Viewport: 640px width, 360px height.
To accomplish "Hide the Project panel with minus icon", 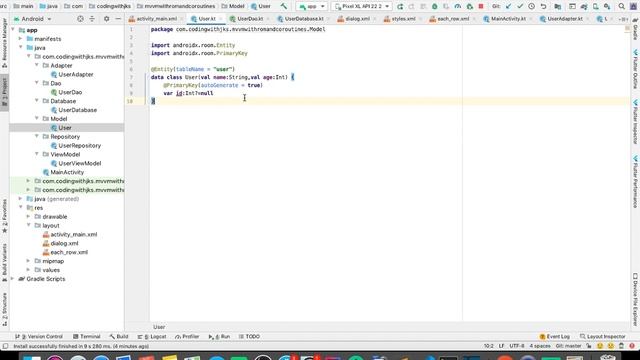I will click(x=118, y=19).
